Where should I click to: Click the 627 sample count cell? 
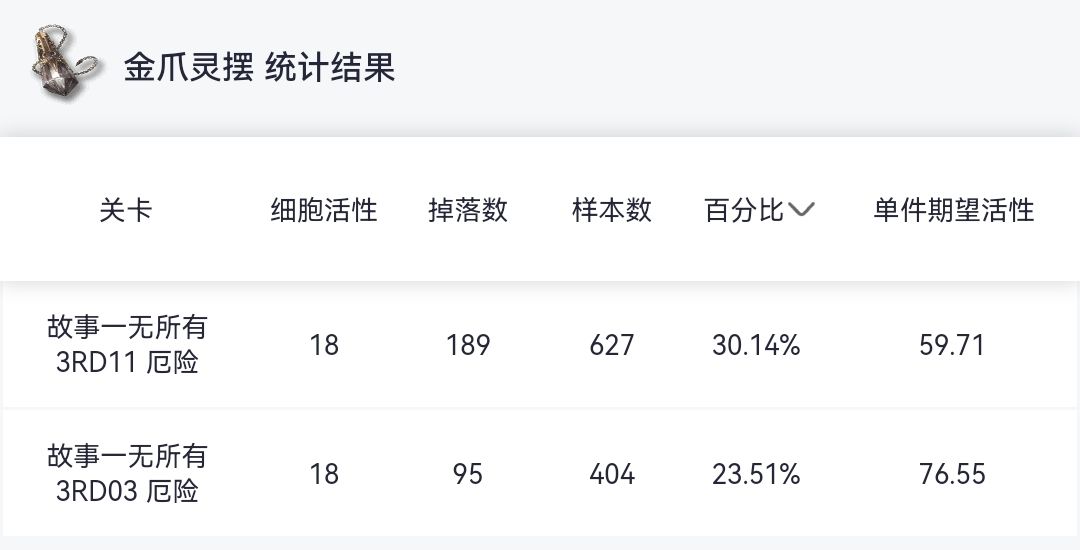[x=612, y=345]
